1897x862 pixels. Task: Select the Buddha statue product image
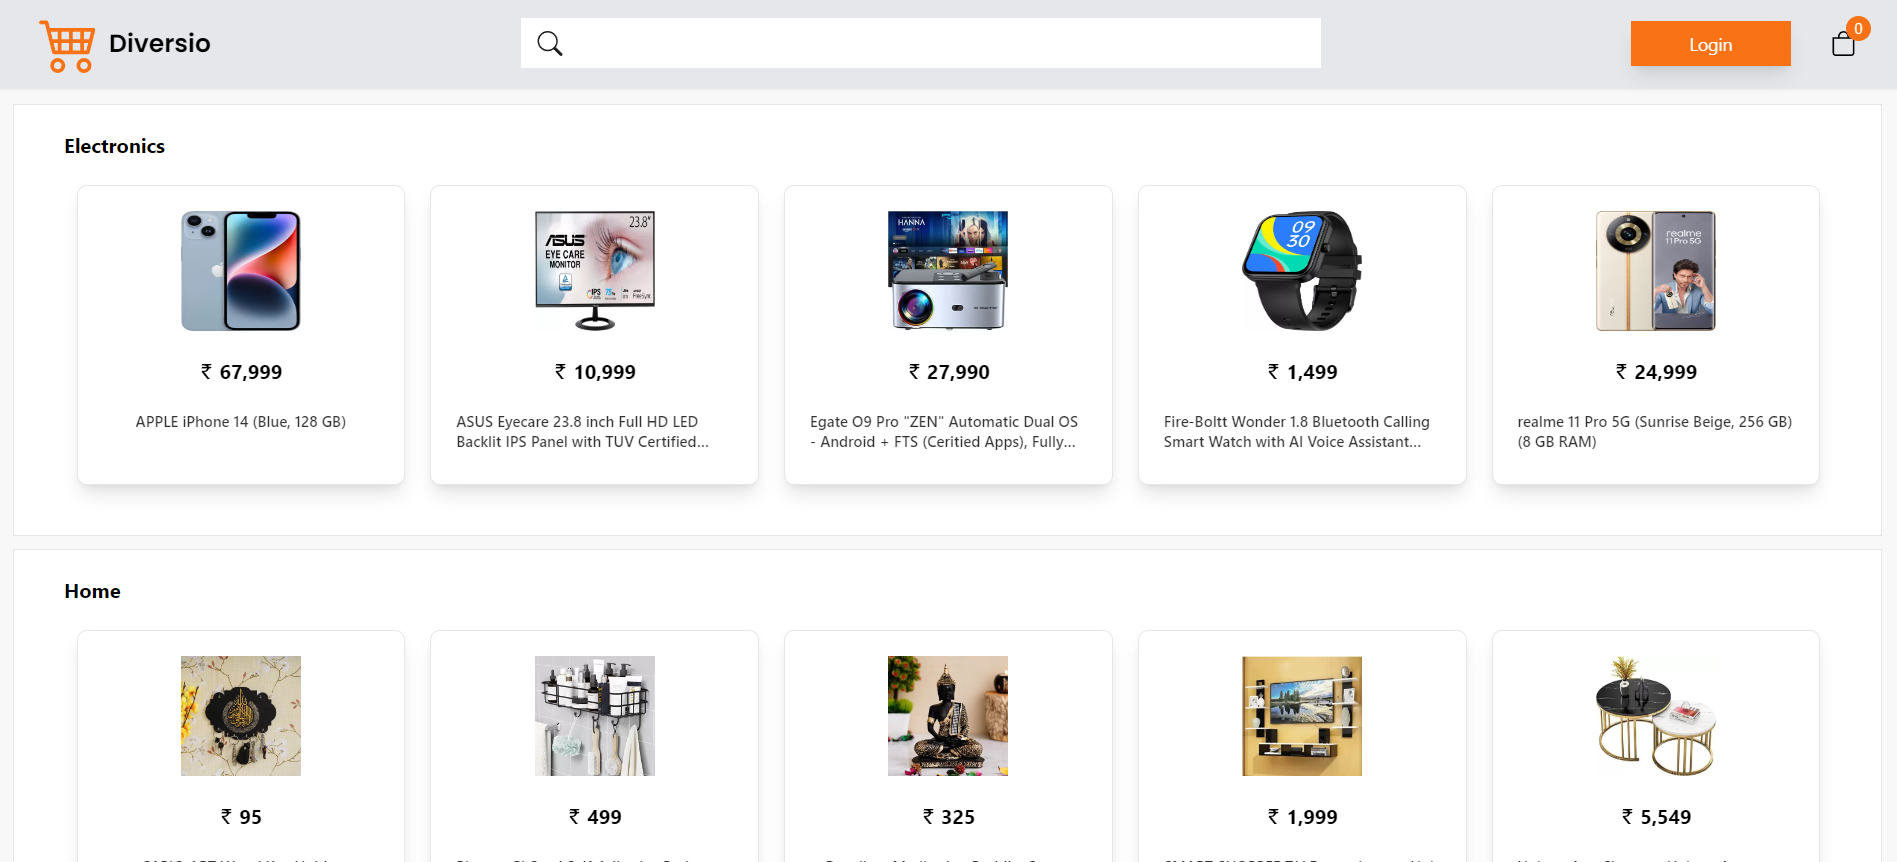coord(948,716)
